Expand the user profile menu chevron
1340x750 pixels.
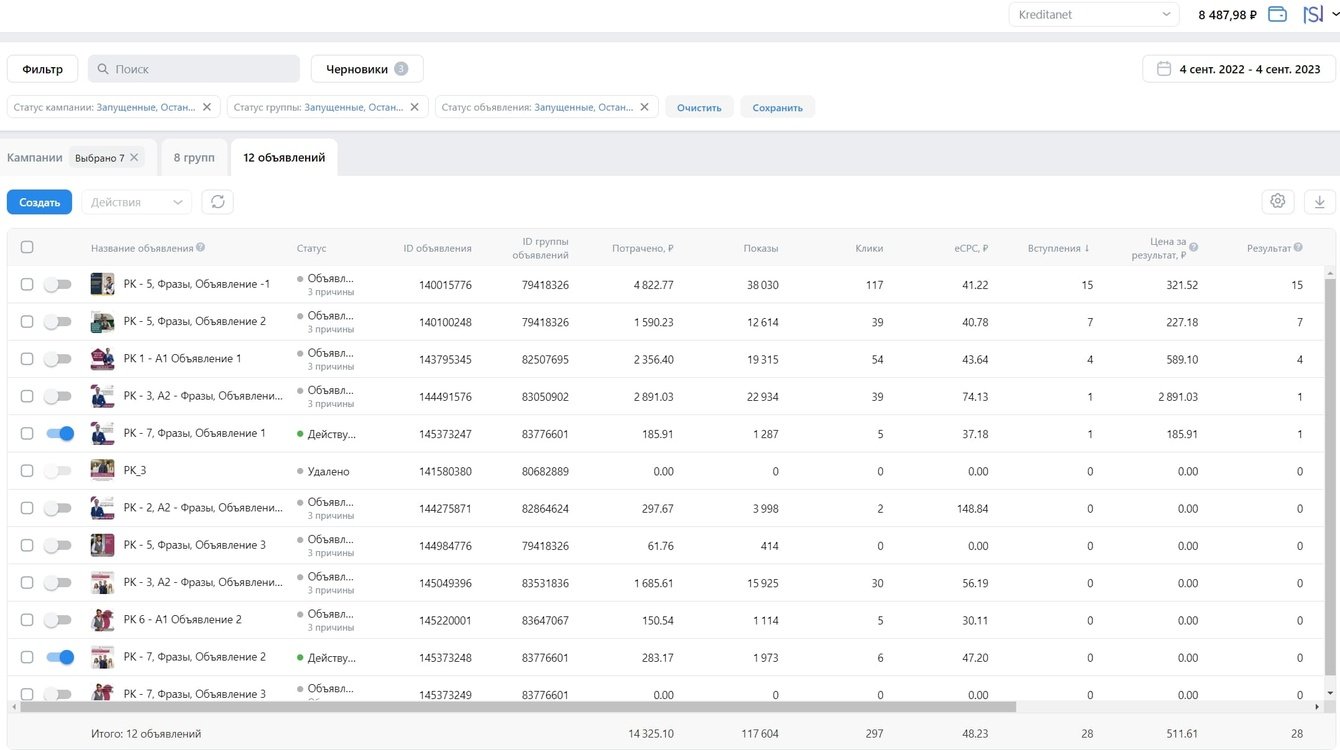[1334, 14]
